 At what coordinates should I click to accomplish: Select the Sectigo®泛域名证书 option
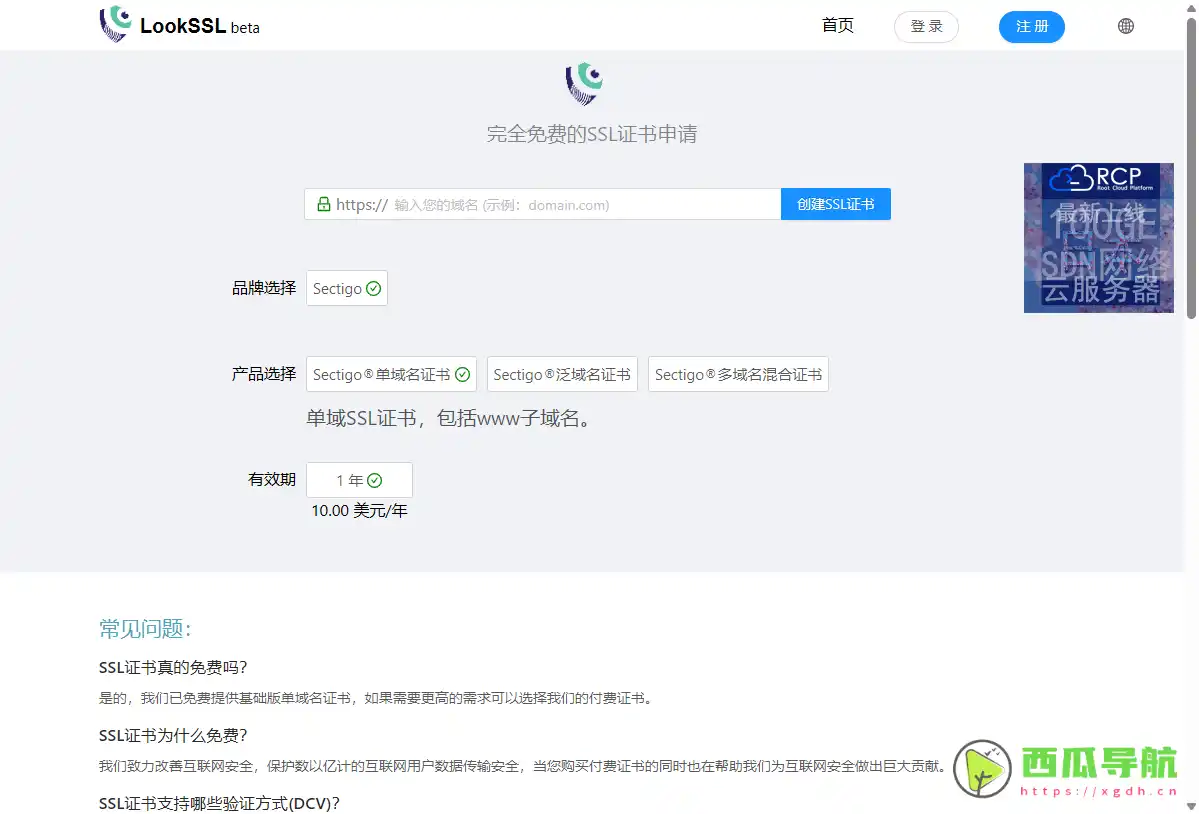[562, 374]
